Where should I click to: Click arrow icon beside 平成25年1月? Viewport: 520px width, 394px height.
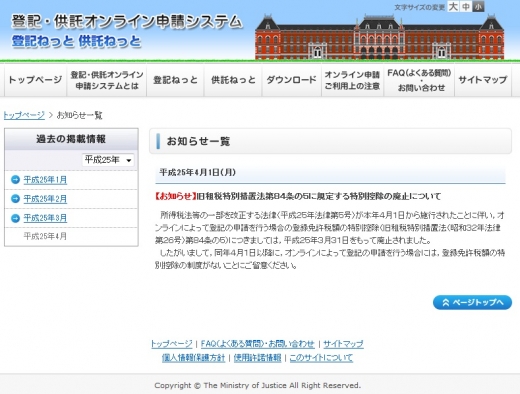tap(15, 180)
